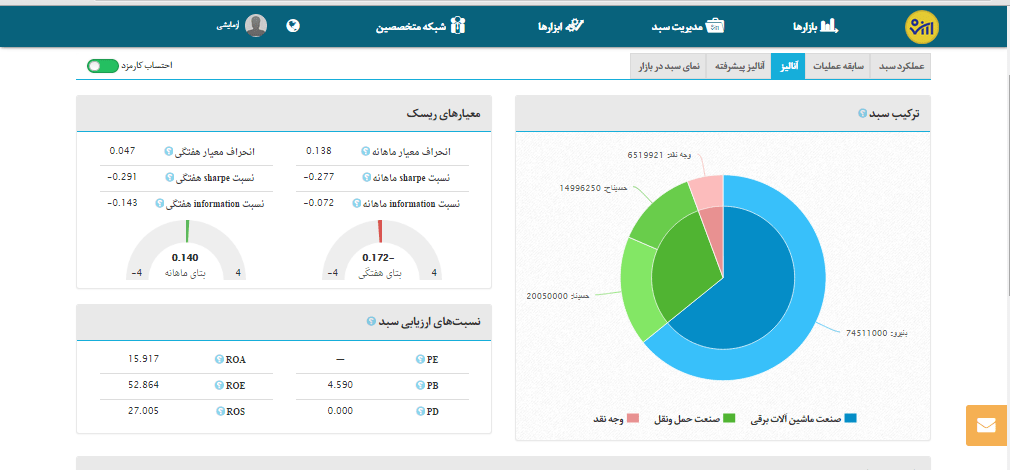The height and width of the screenshot is (470, 1010).
Task: Switch to the نمای سبد در بازار tab
Action: (669, 66)
